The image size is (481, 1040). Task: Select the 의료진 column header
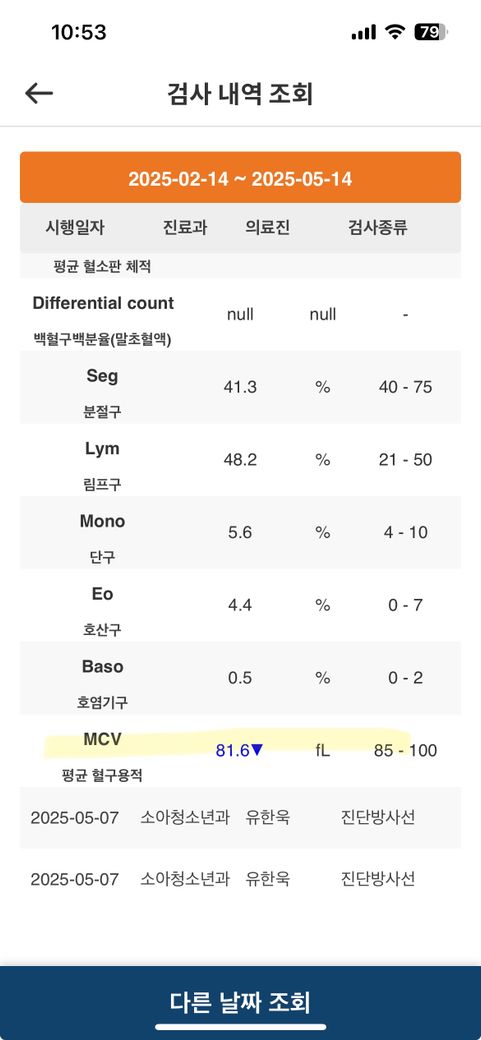pos(267,228)
